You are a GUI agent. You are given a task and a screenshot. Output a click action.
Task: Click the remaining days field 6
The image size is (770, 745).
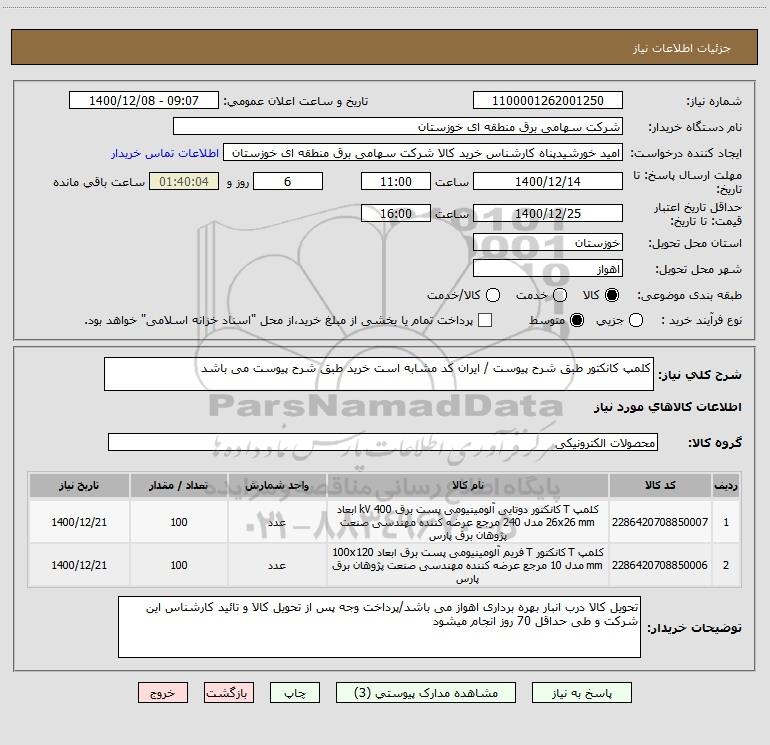[x=288, y=182]
